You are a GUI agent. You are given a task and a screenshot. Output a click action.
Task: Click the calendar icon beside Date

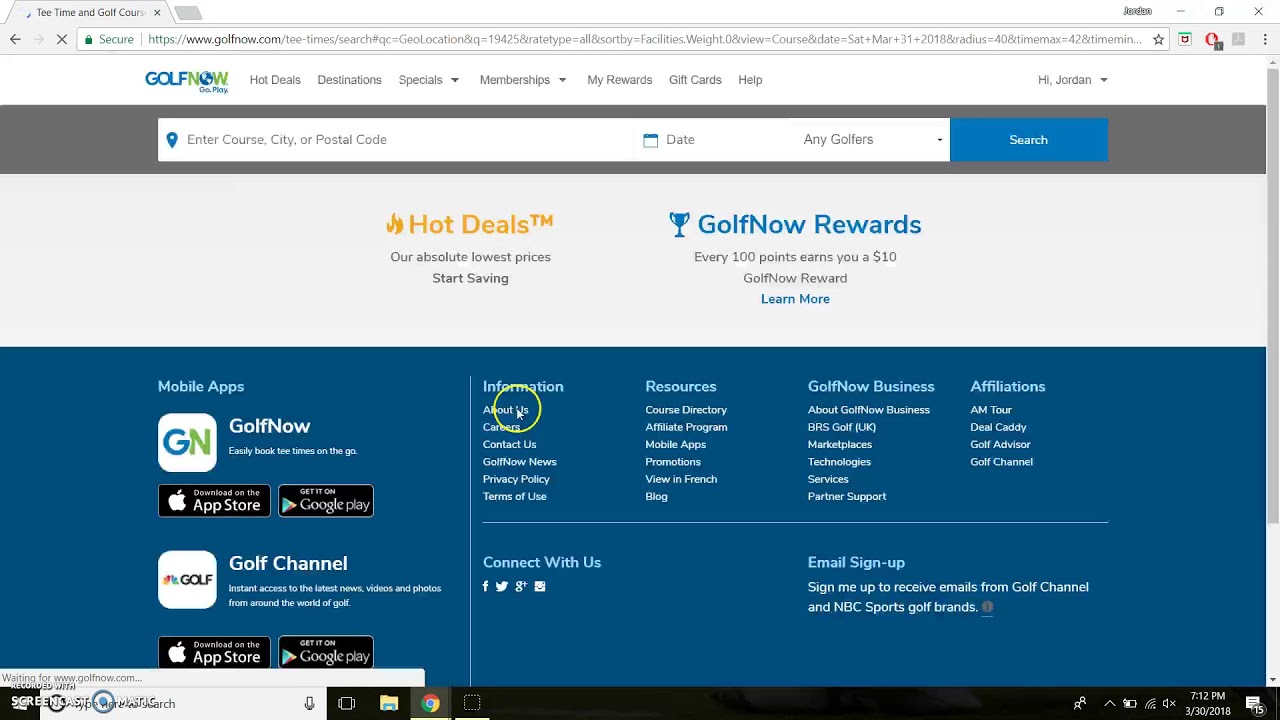pyautogui.click(x=651, y=140)
